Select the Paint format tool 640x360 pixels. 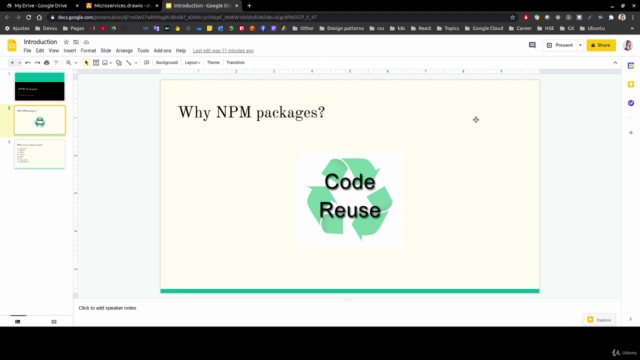(x=56, y=63)
